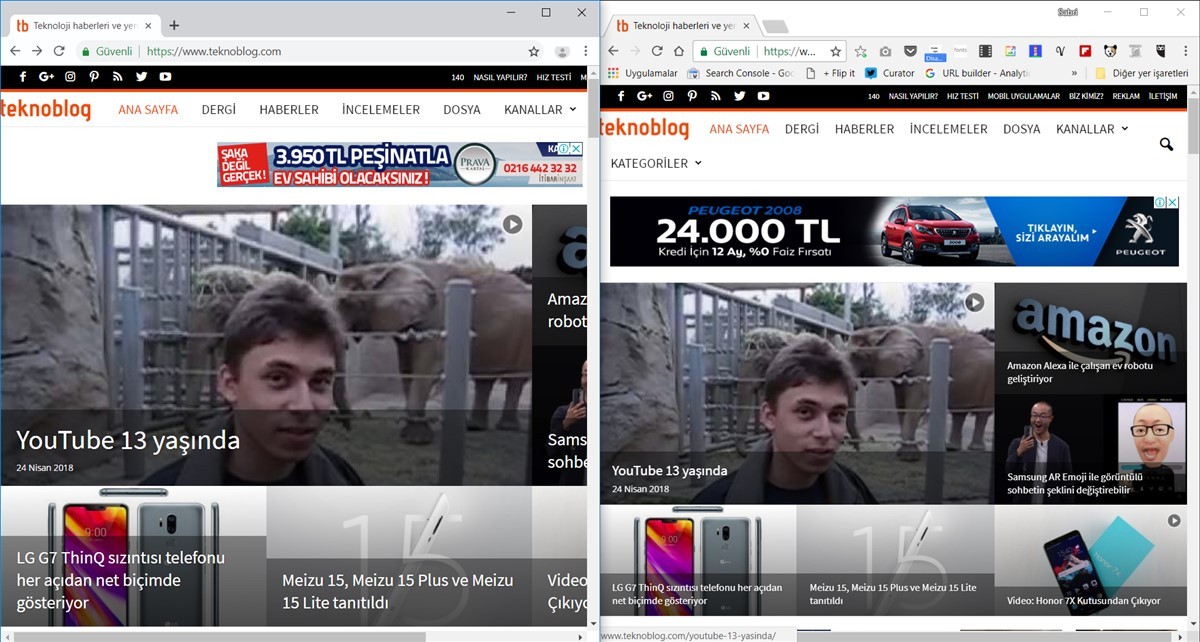Reload the page in the left window
1200x642 pixels.
[x=59, y=51]
